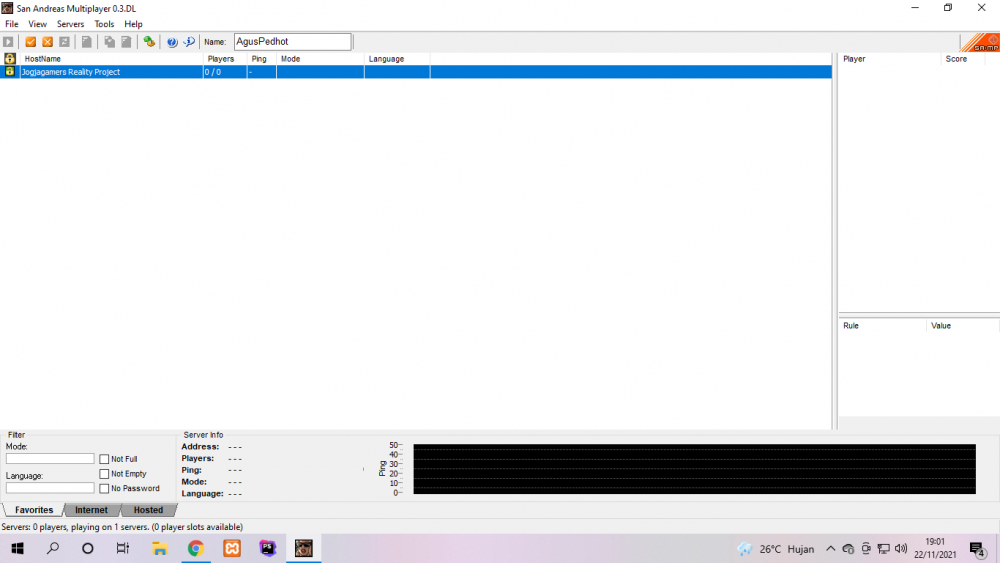Show hidden tray icons chevron
This screenshot has height=563, width=1000.
(x=830, y=549)
